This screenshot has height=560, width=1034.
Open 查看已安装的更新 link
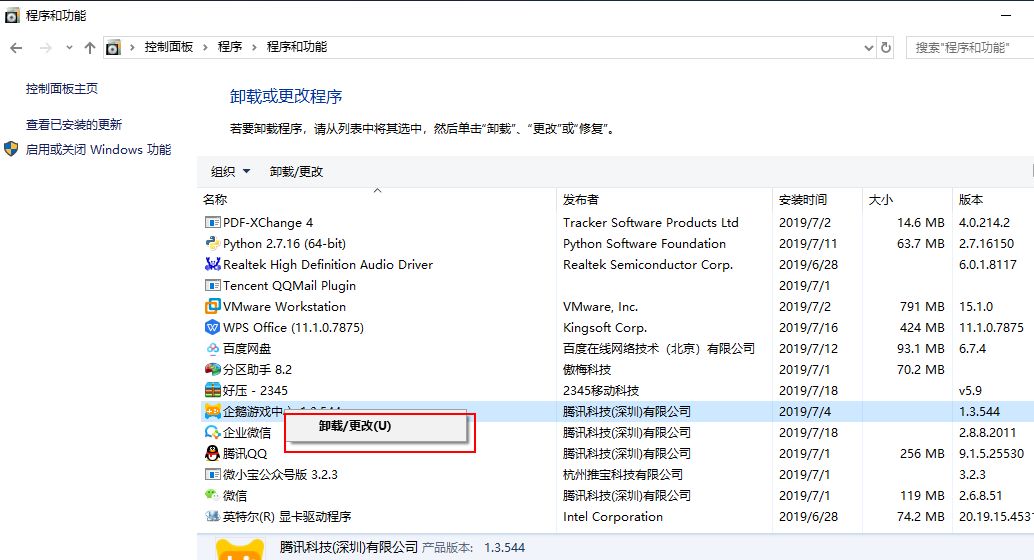(x=74, y=125)
